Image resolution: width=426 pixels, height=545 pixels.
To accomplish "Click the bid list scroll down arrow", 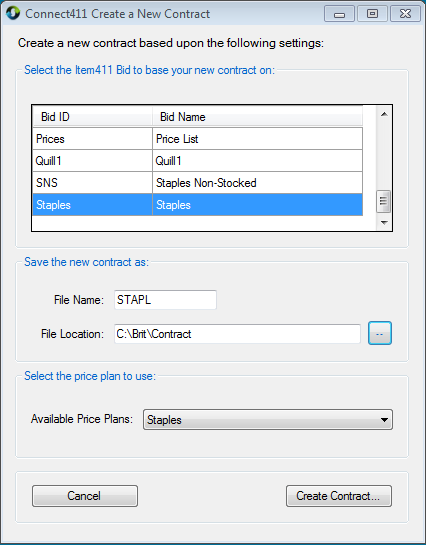I will point(384,222).
